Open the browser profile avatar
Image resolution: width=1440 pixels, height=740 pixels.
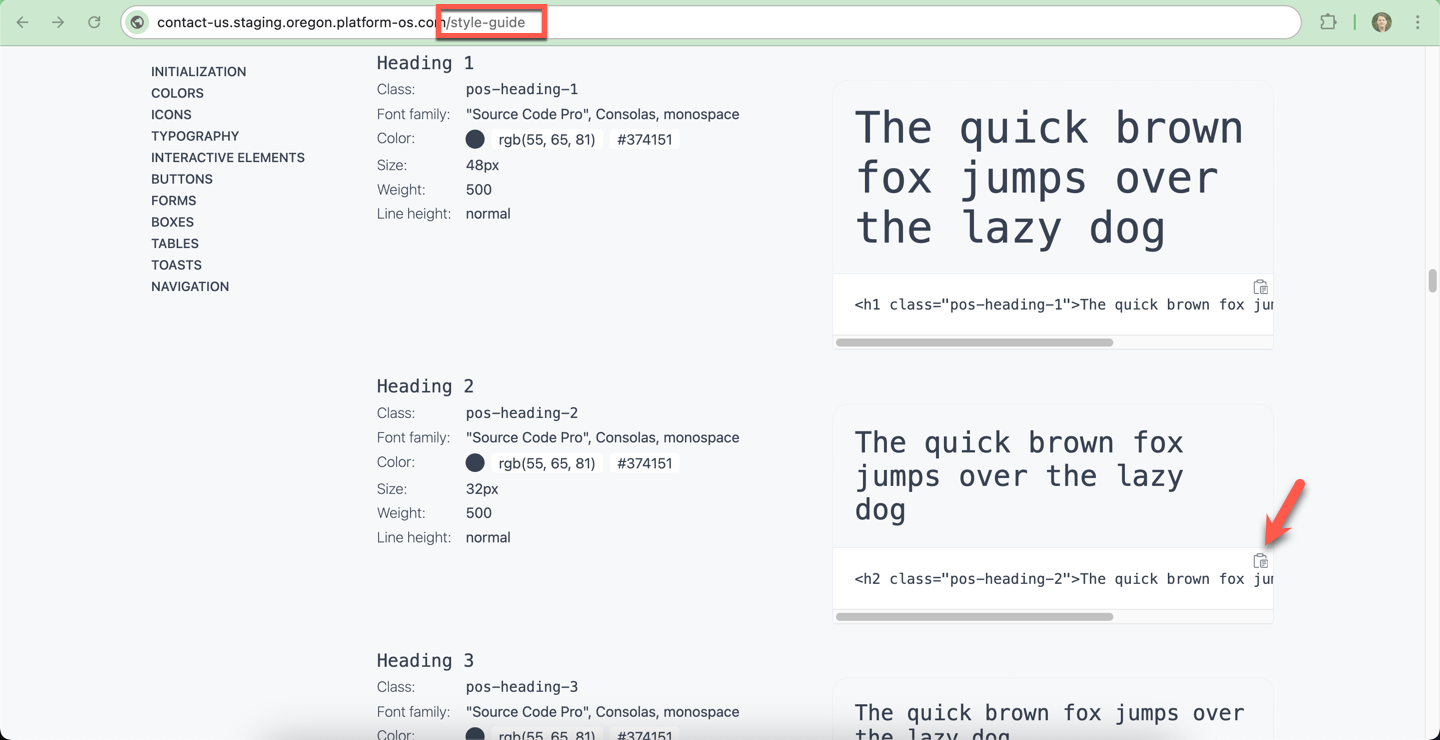tap(1381, 21)
